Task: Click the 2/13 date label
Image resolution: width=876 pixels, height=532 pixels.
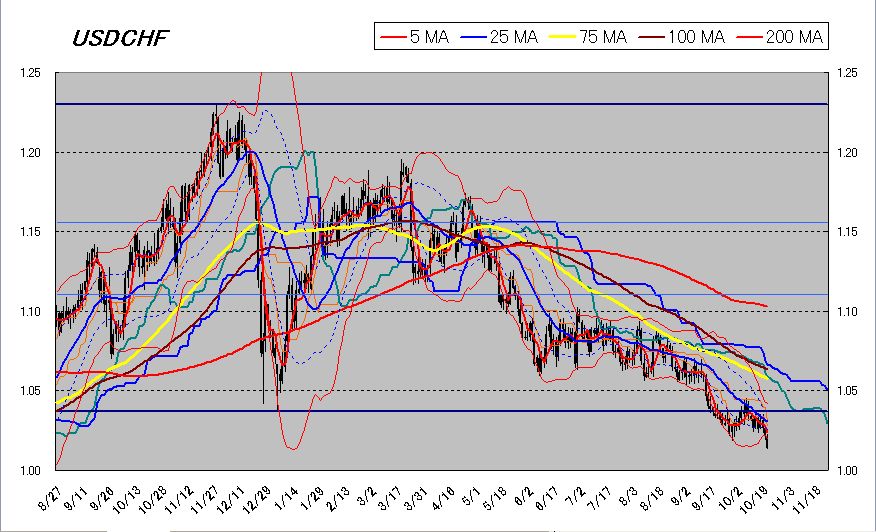Action: tap(336, 498)
